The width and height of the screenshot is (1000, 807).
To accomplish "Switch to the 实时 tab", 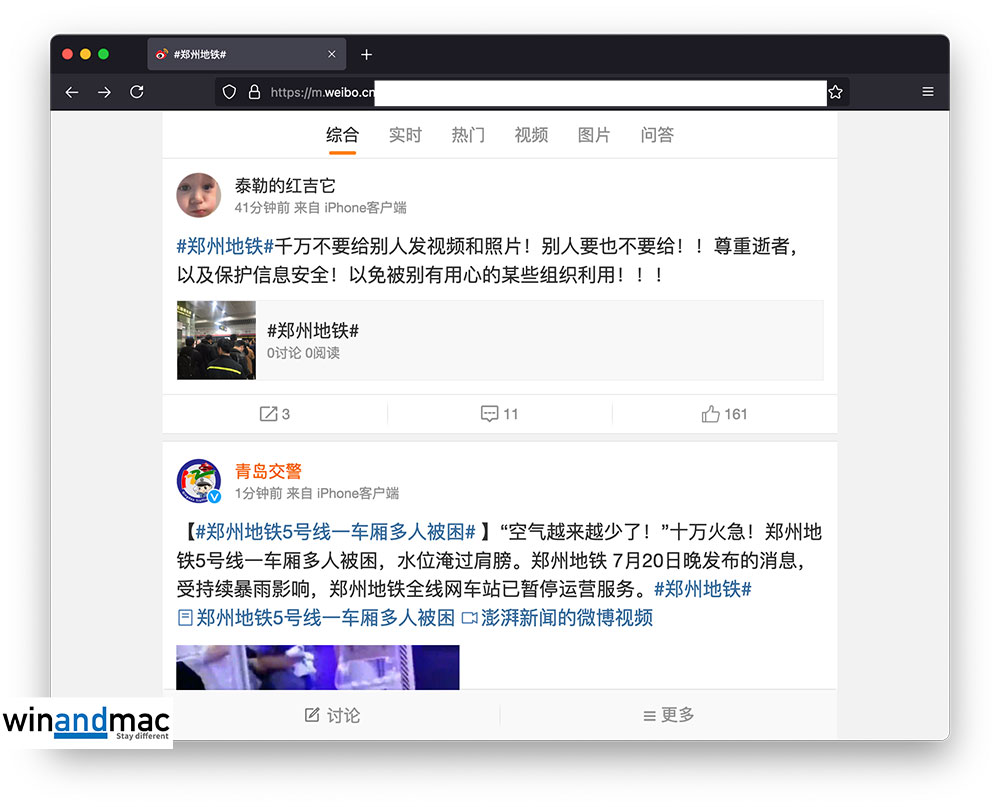I will click(405, 135).
